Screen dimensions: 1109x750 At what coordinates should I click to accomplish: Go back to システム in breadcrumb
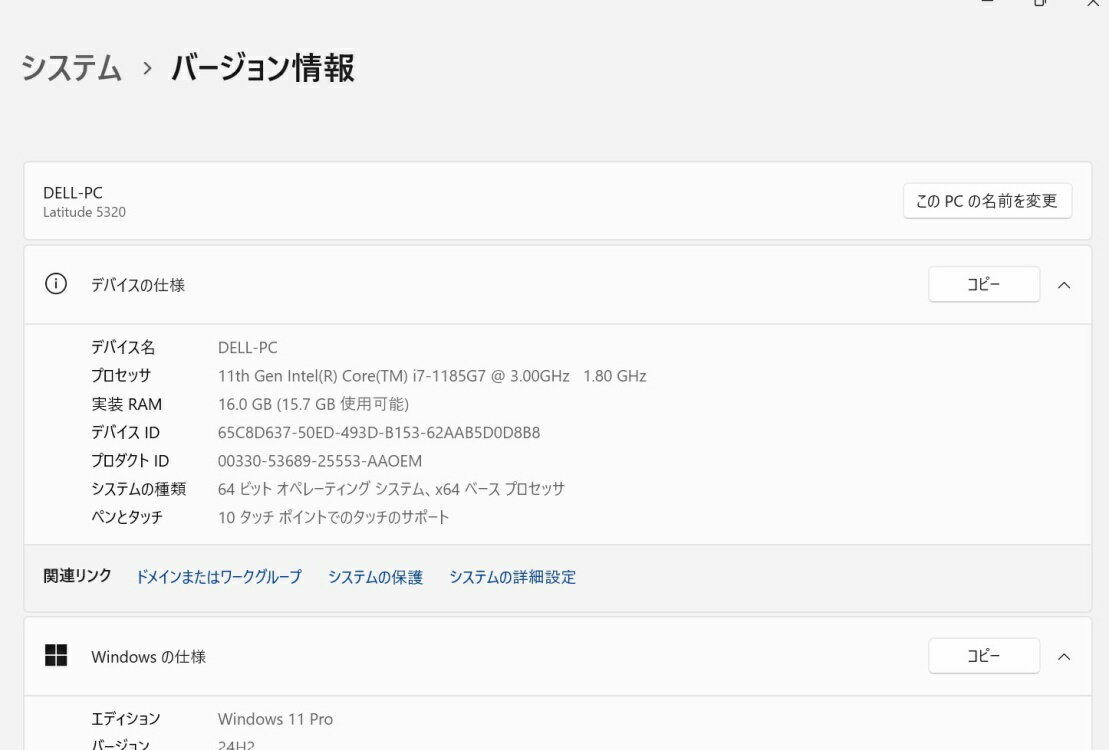pos(72,68)
